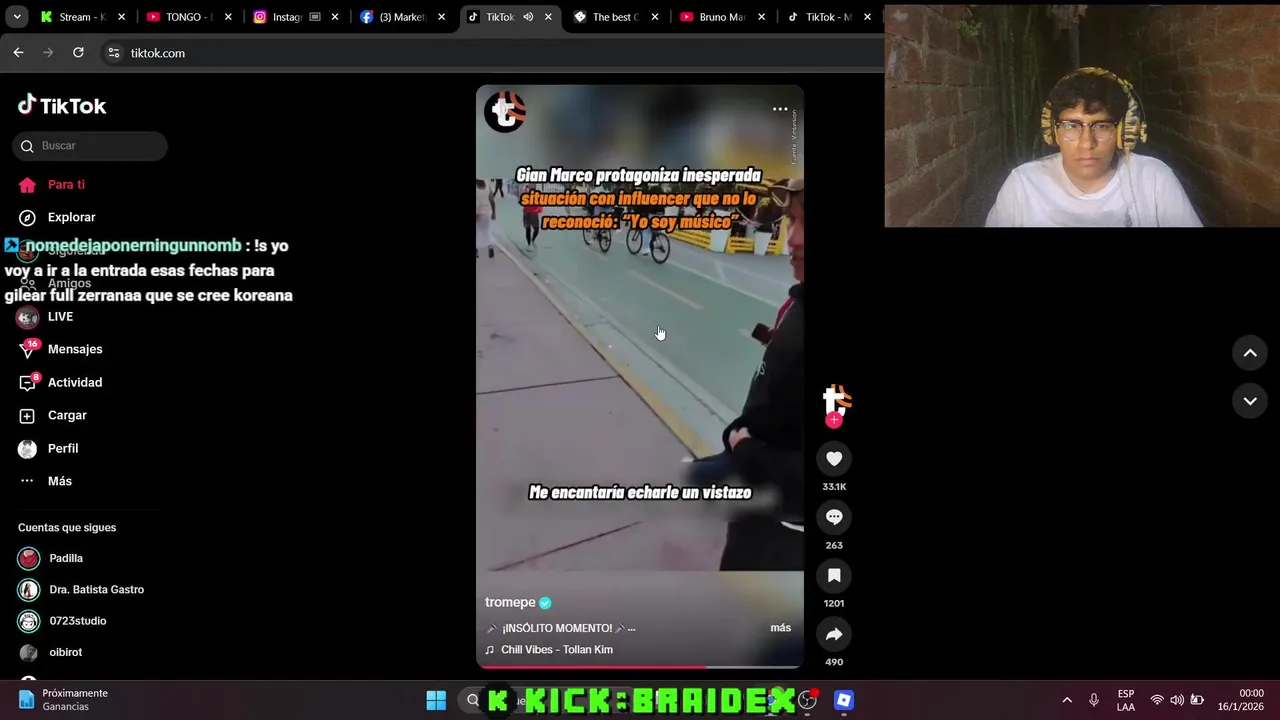Open tromepe username under video

(x=510, y=602)
